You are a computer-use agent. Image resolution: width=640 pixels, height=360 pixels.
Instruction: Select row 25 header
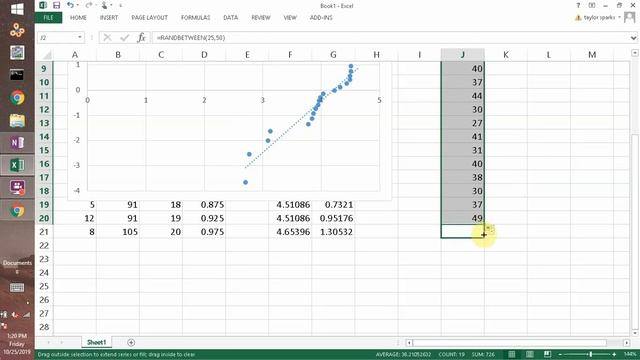[44, 286]
